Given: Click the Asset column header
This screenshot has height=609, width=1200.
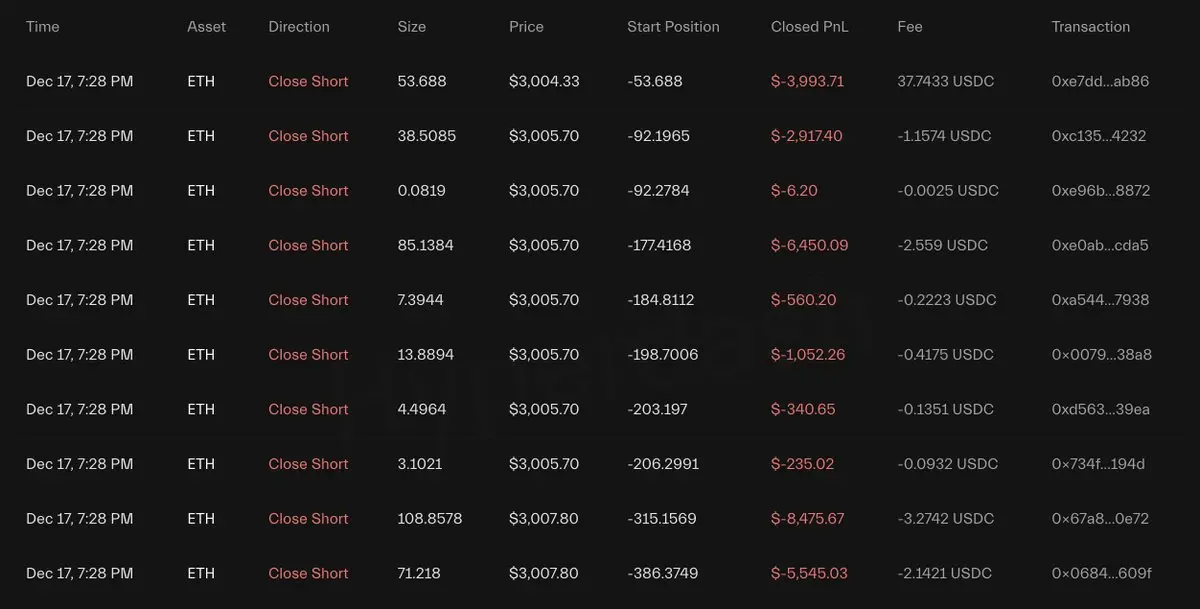Looking at the screenshot, I should pyautogui.click(x=207, y=27).
